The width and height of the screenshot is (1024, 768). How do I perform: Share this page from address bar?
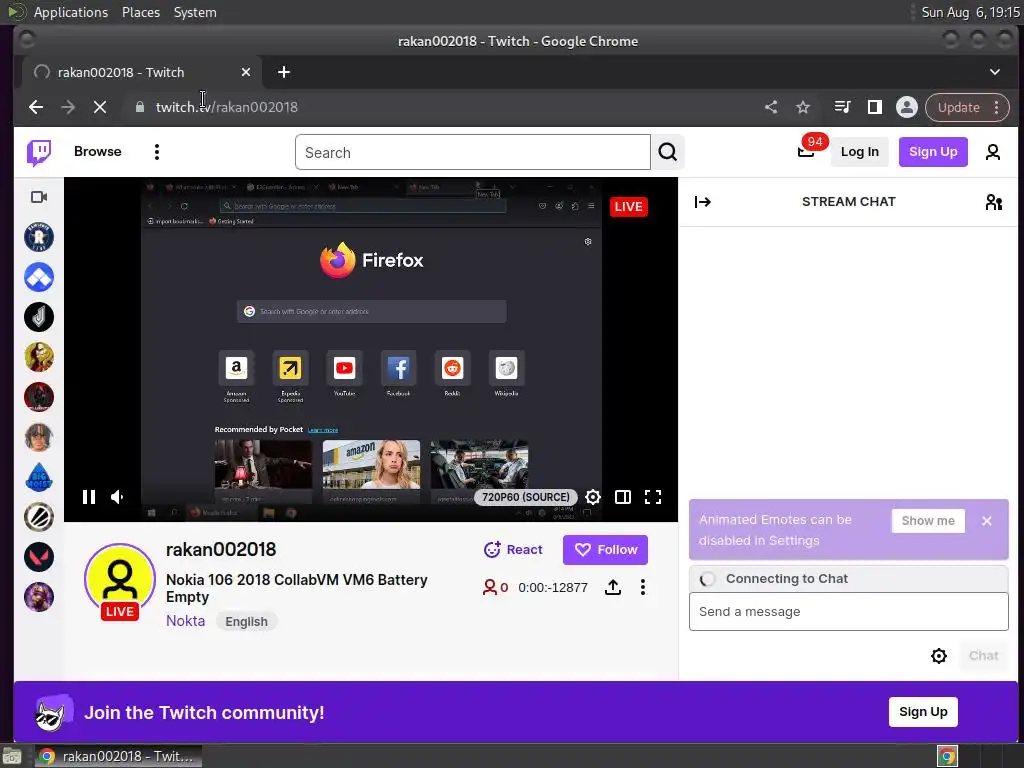tap(771, 107)
